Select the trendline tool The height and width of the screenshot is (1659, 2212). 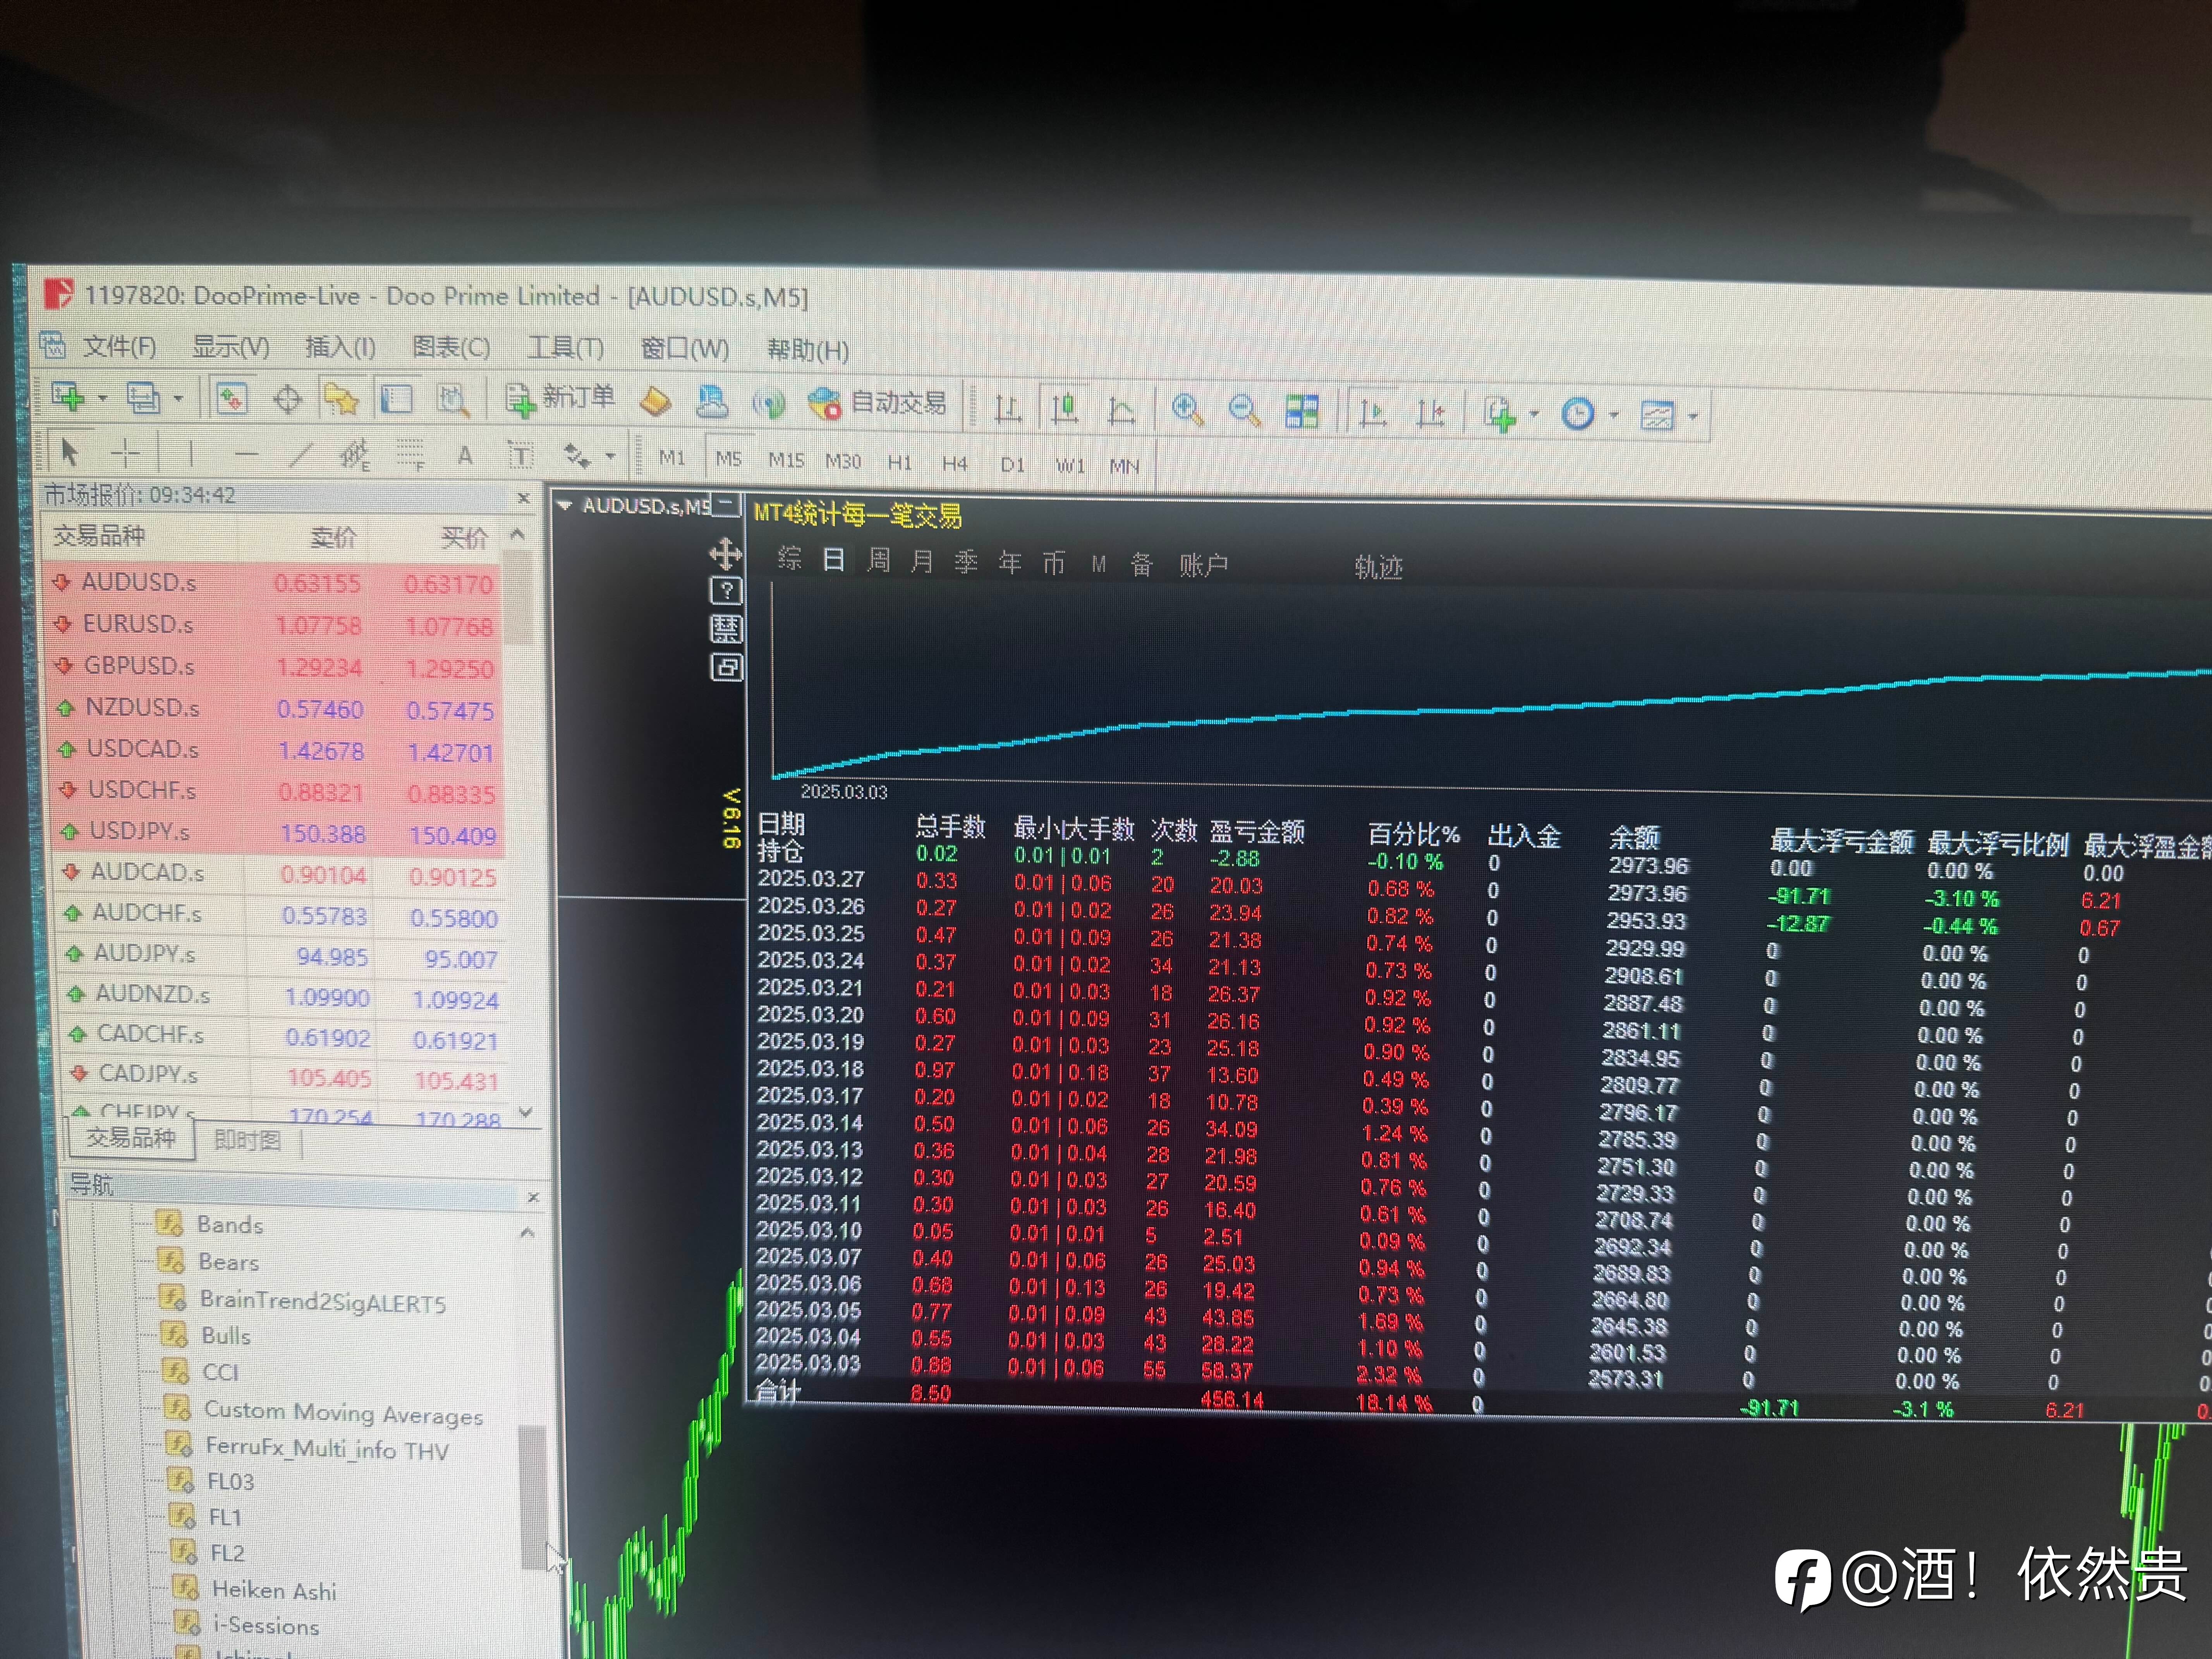[300, 456]
